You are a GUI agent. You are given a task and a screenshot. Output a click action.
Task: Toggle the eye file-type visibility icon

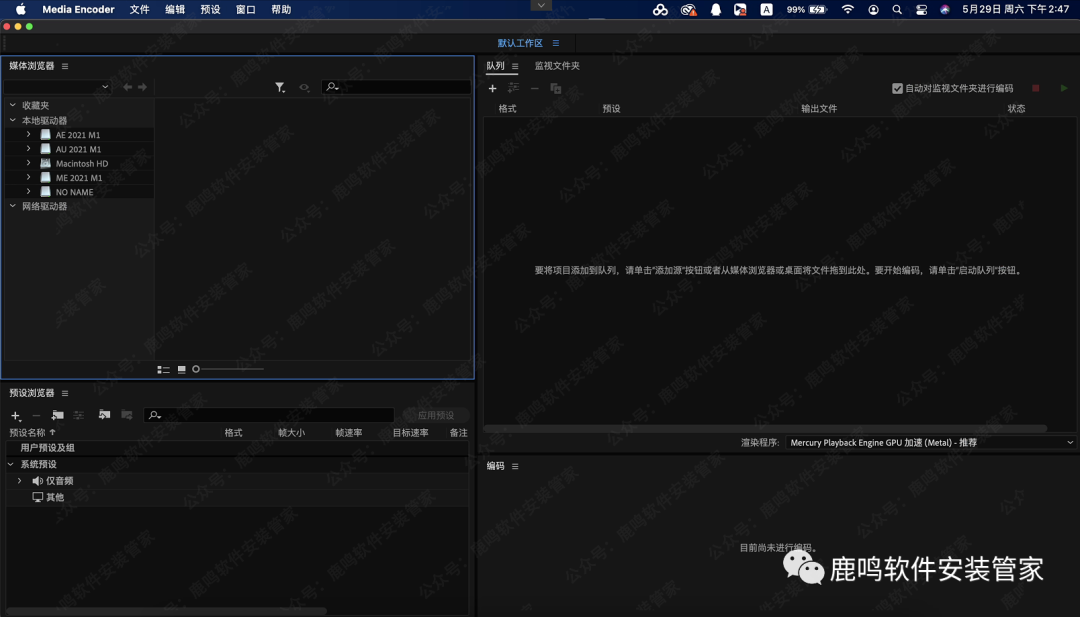[x=304, y=88]
